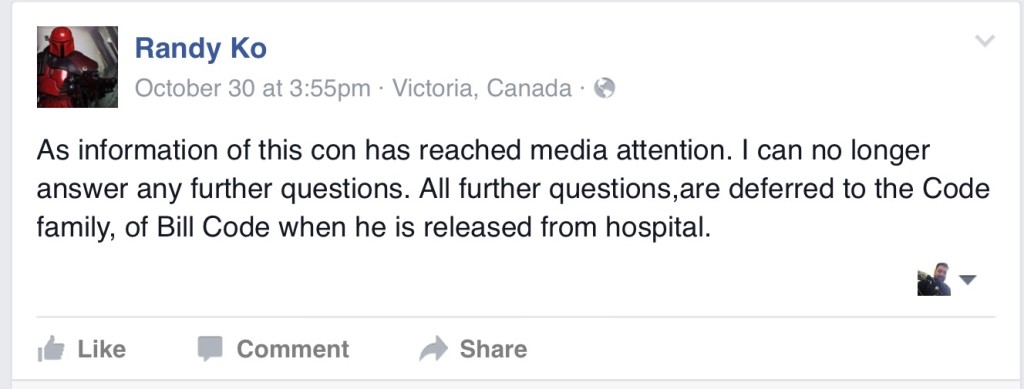
Task: Click the Comment speech bubble icon
Action: pyautogui.click(x=210, y=349)
